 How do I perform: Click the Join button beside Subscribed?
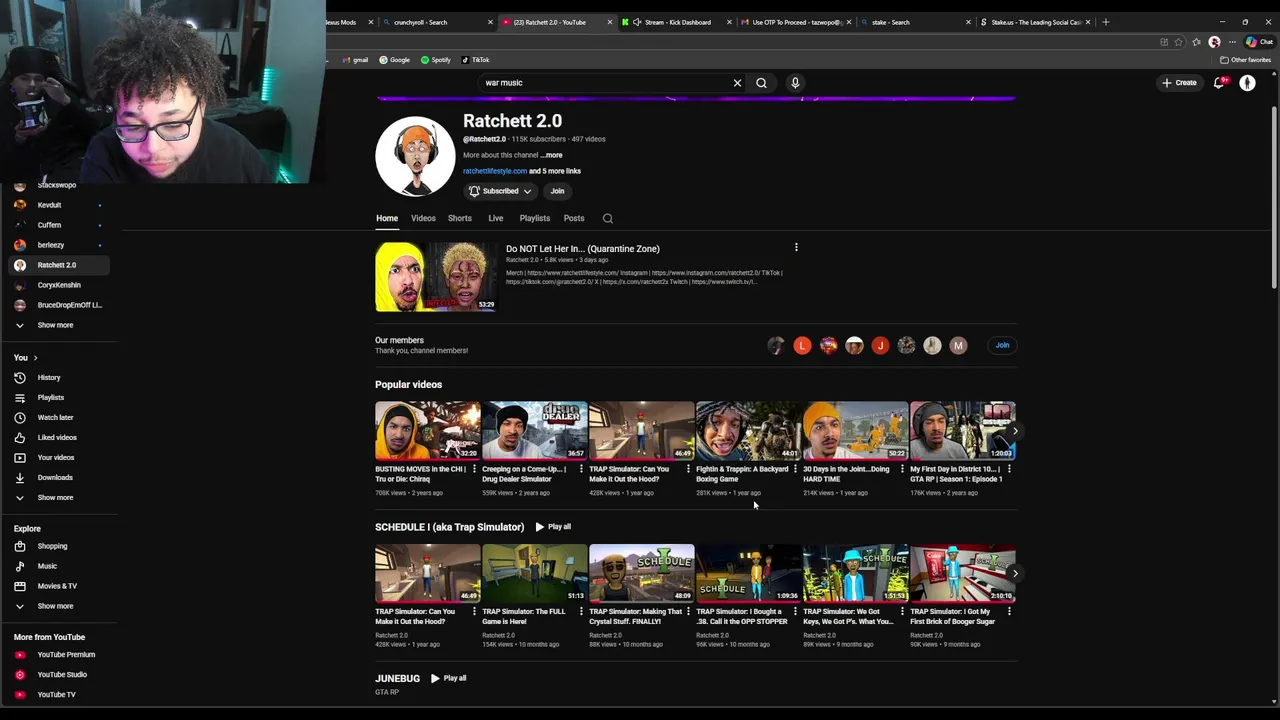coord(557,191)
